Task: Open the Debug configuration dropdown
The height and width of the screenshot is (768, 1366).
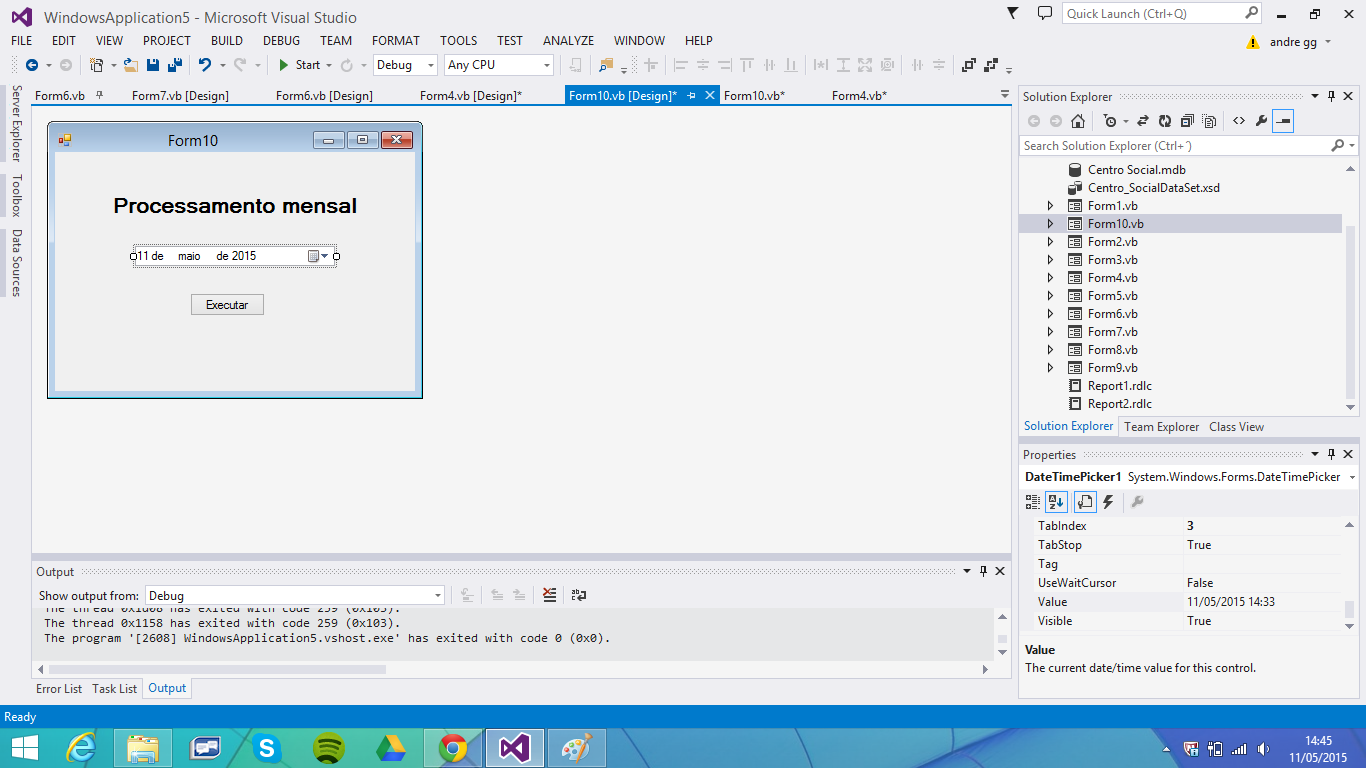Action: (405, 65)
